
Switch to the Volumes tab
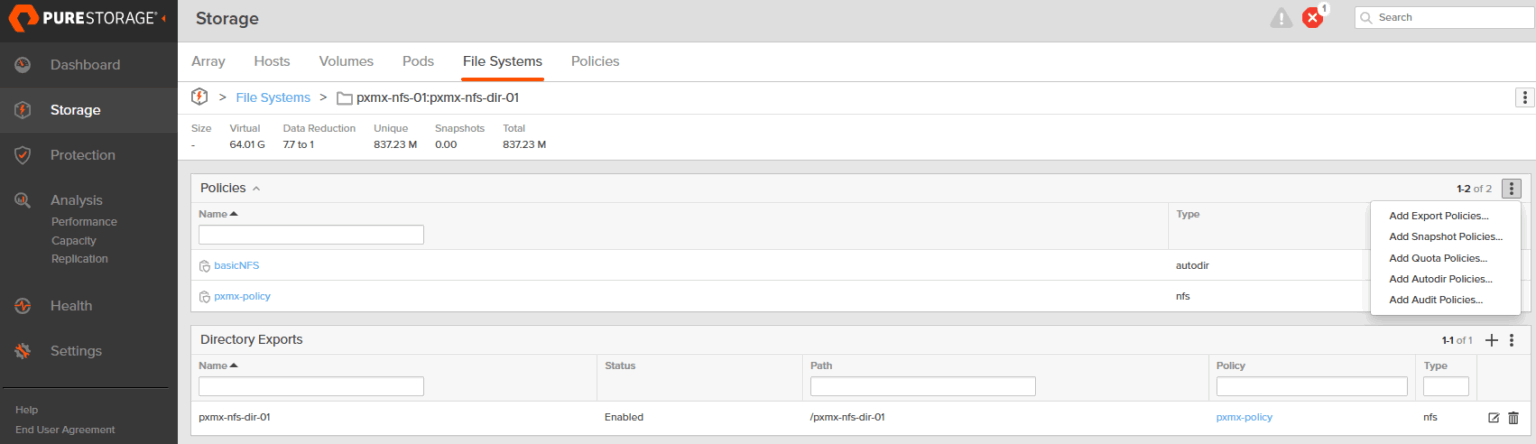(346, 61)
